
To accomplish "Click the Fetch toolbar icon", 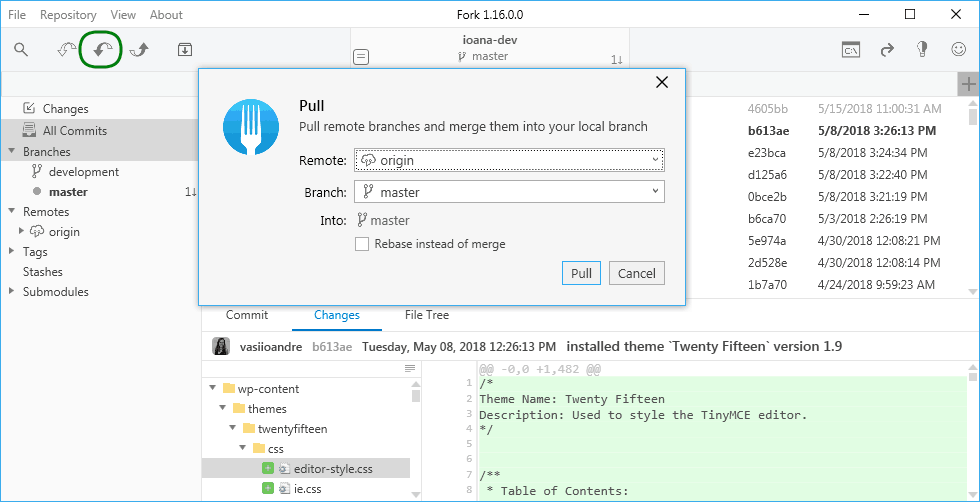I will coord(66,49).
